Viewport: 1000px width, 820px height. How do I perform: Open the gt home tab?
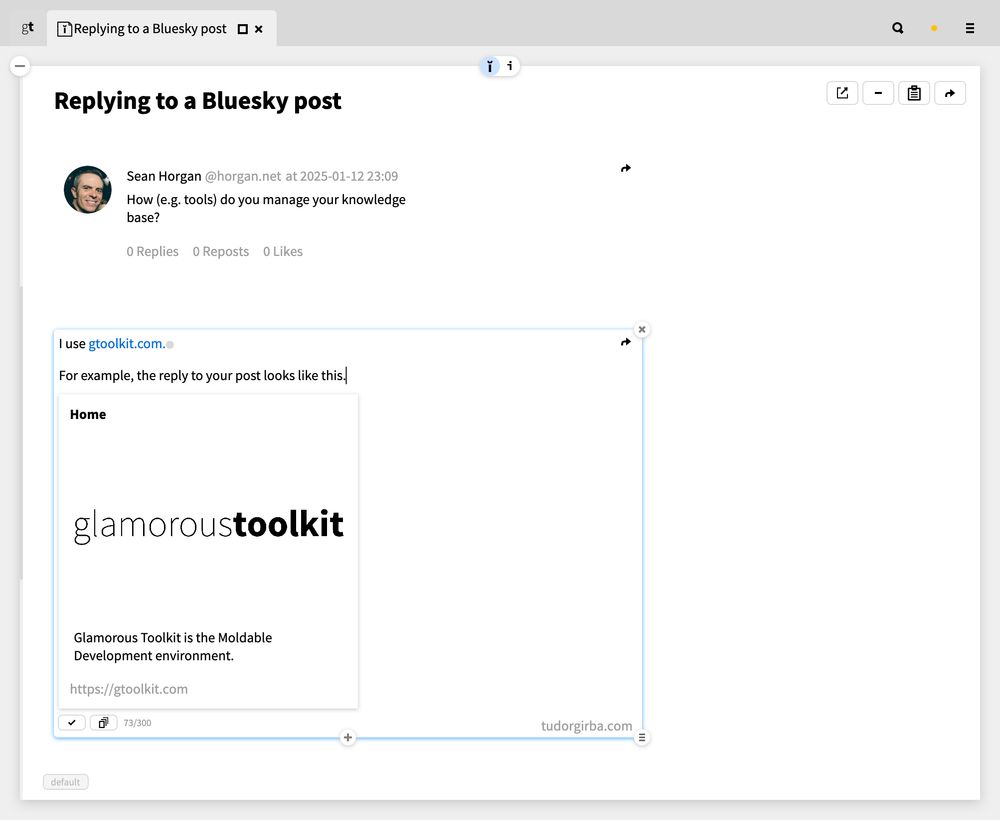coord(27,28)
